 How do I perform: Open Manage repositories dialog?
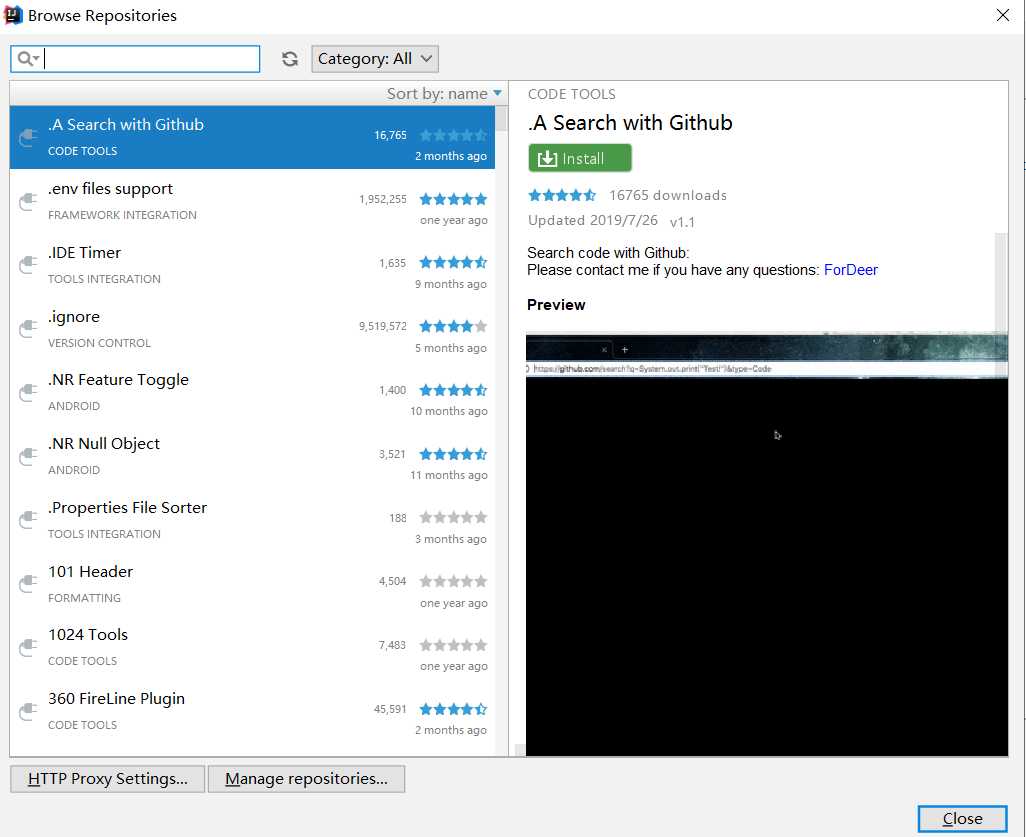pyautogui.click(x=306, y=779)
